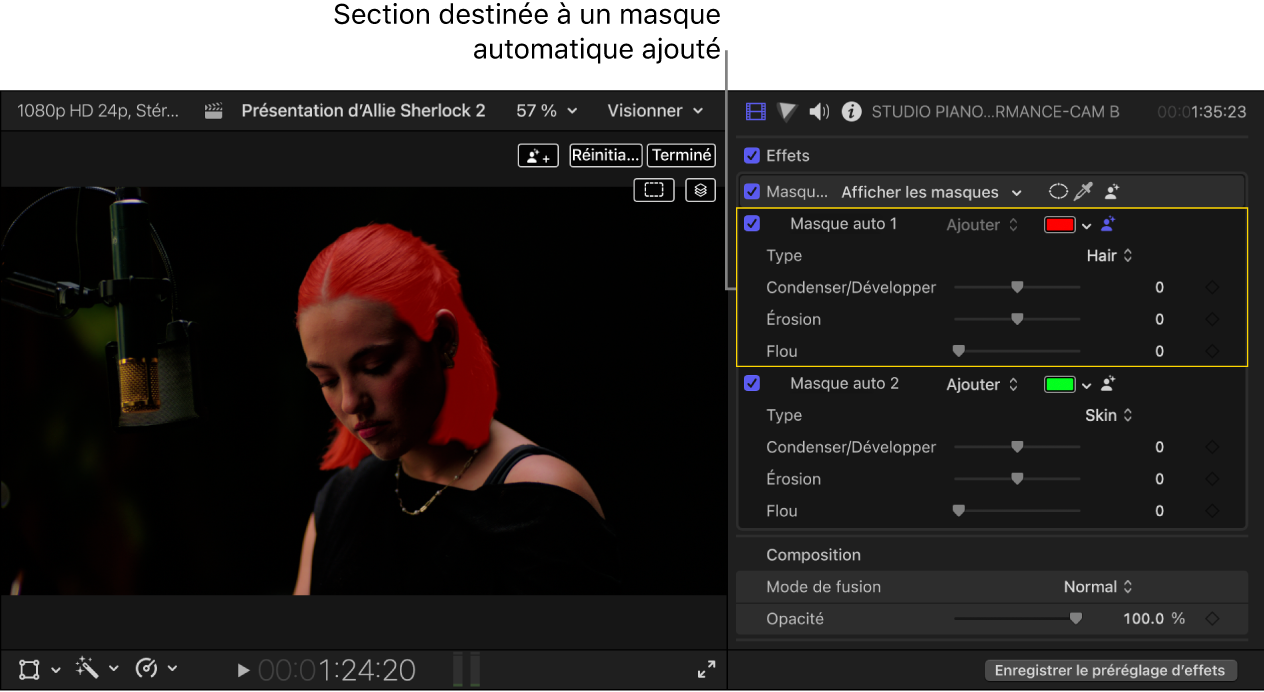Click the person icon for Masque auto 2

(x=1108, y=384)
